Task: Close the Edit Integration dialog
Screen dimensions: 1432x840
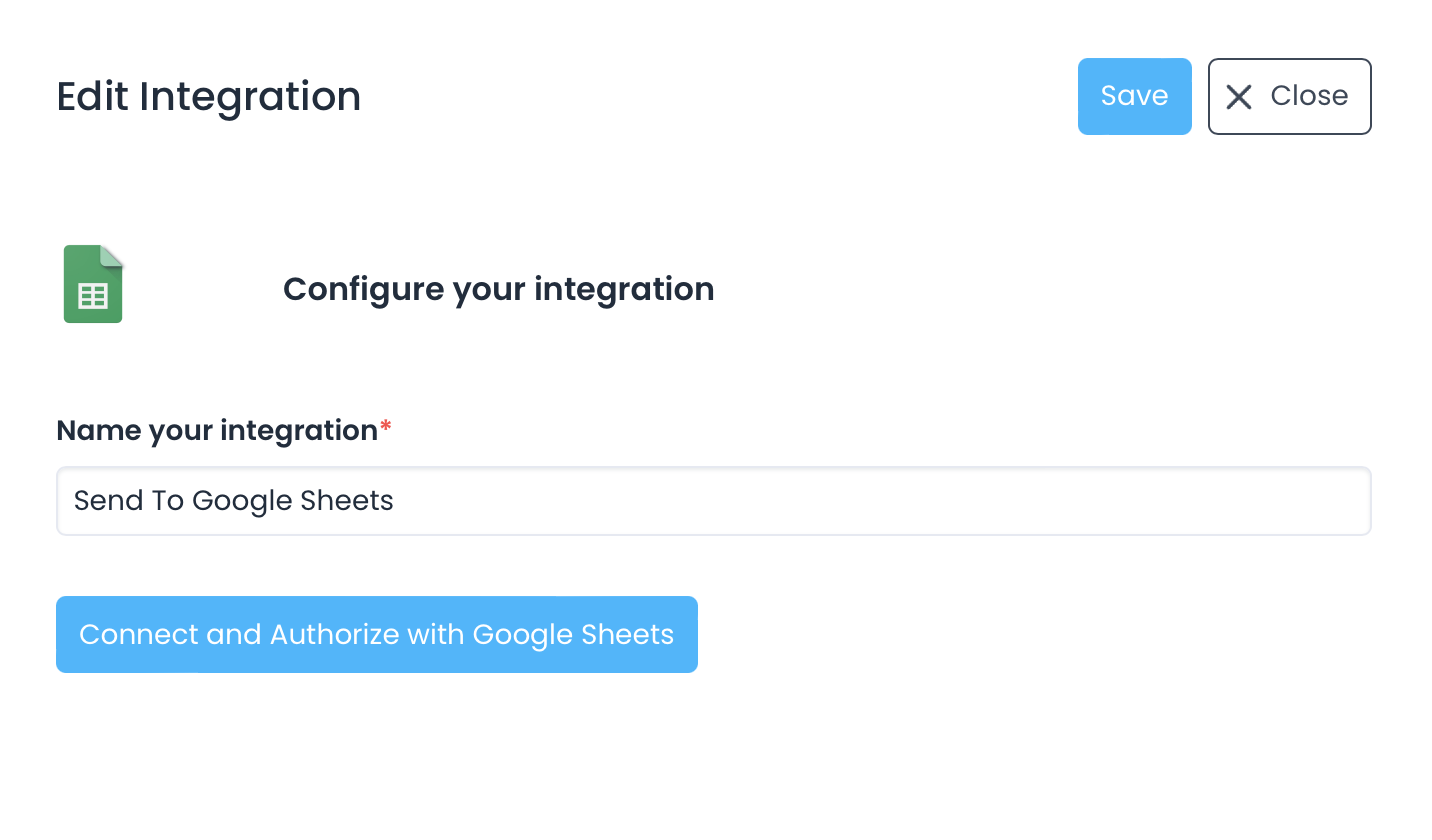Action: coord(1289,96)
